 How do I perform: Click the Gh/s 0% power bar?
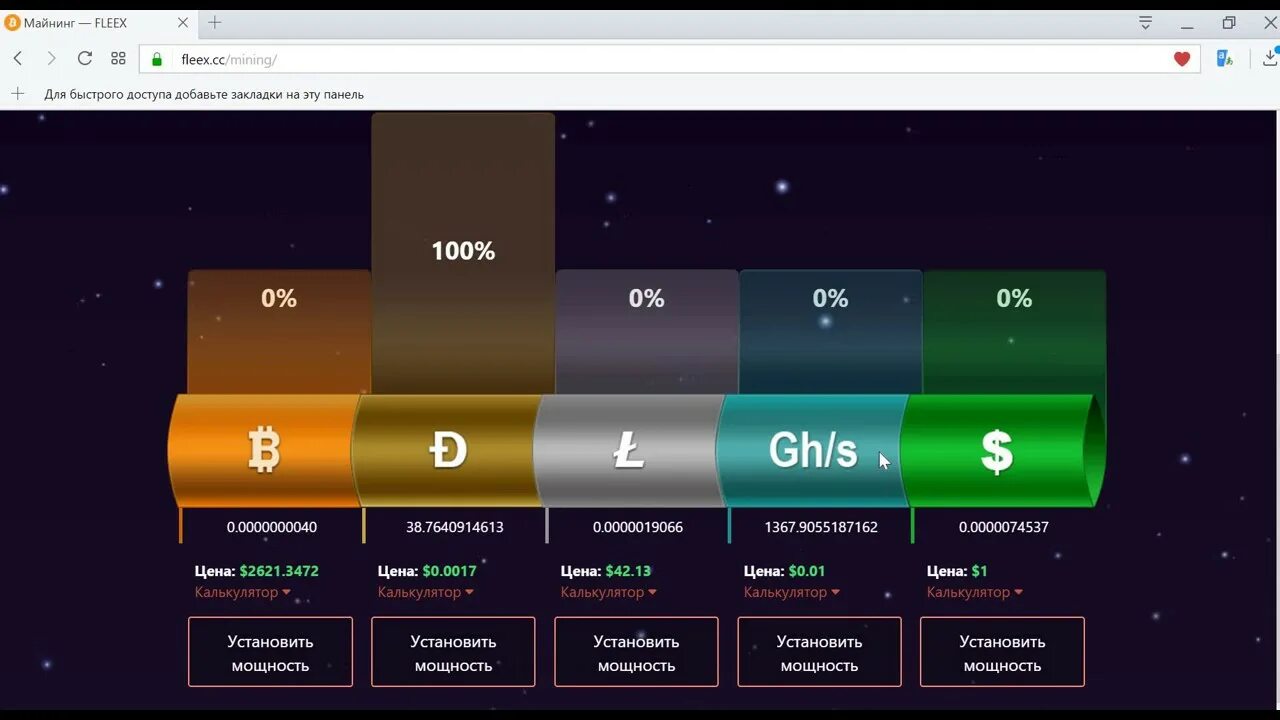(830, 332)
